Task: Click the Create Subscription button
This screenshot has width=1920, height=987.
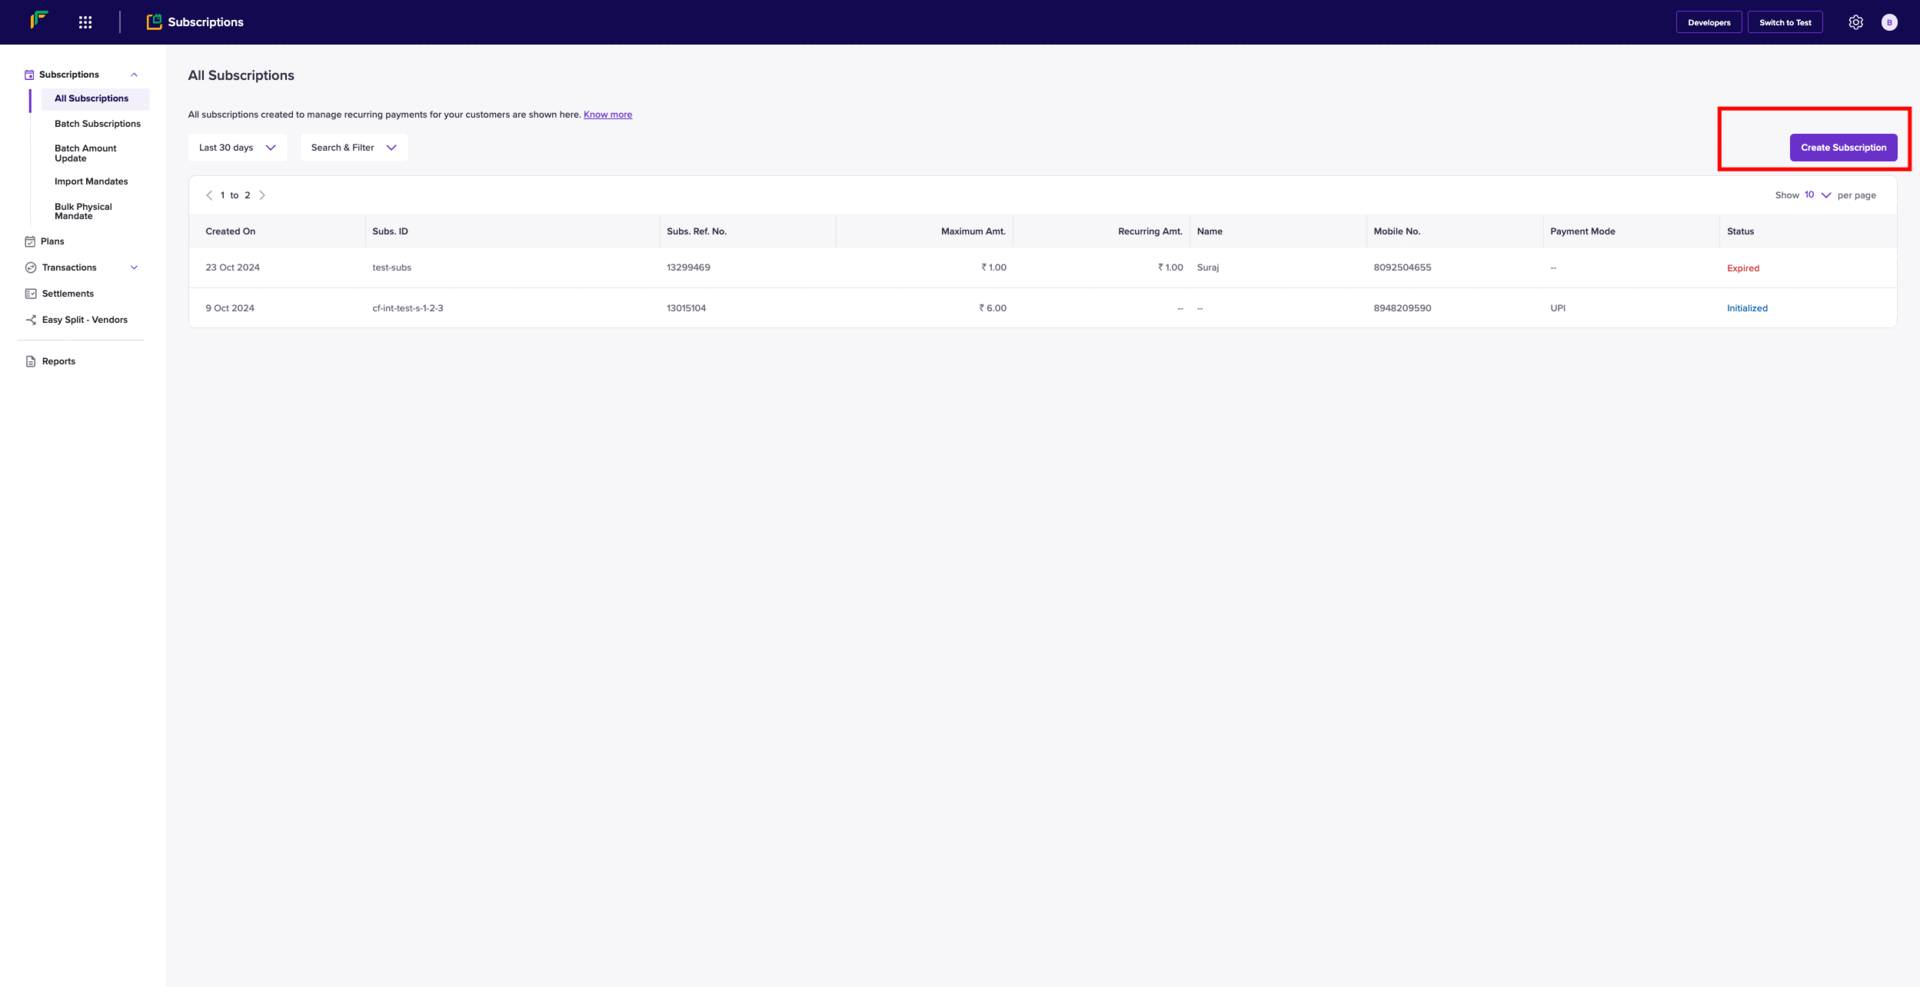Action: pyautogui.click(x=1843, y=147)
